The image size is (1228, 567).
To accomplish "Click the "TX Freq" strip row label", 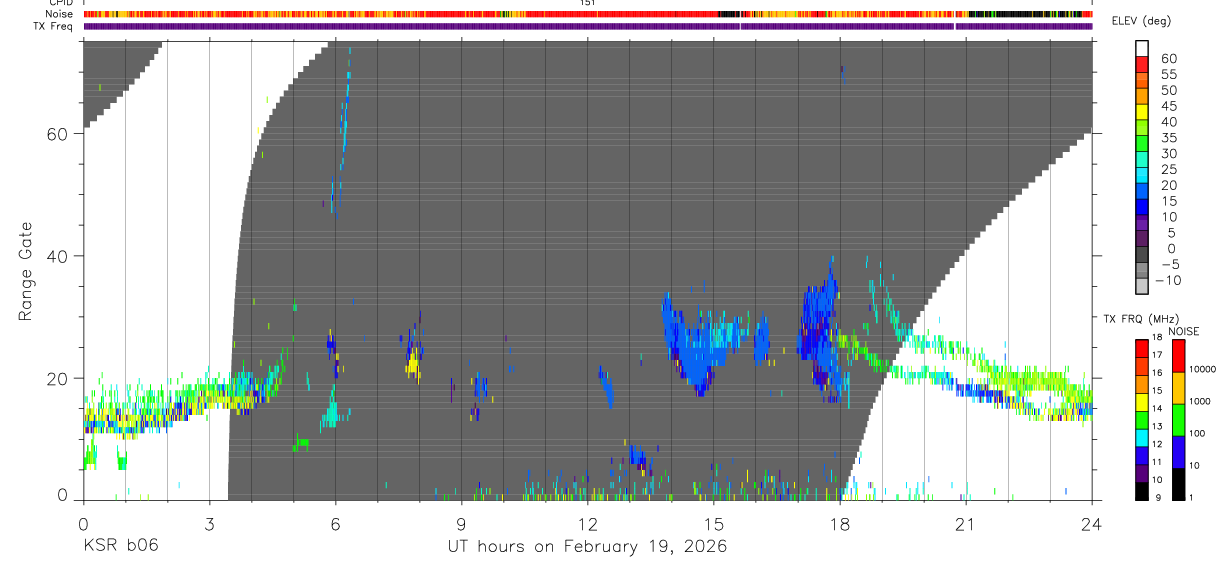I will click(x=53, y=26).
